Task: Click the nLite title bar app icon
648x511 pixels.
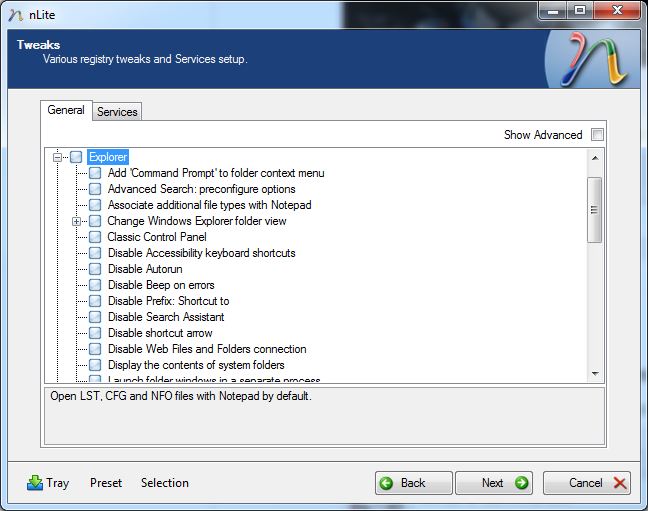Action: coord(16,15)
